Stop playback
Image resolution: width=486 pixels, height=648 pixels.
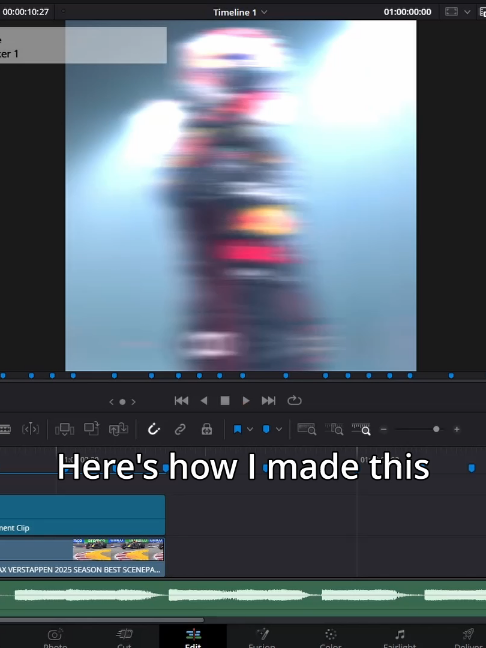[x=225, y=400]
